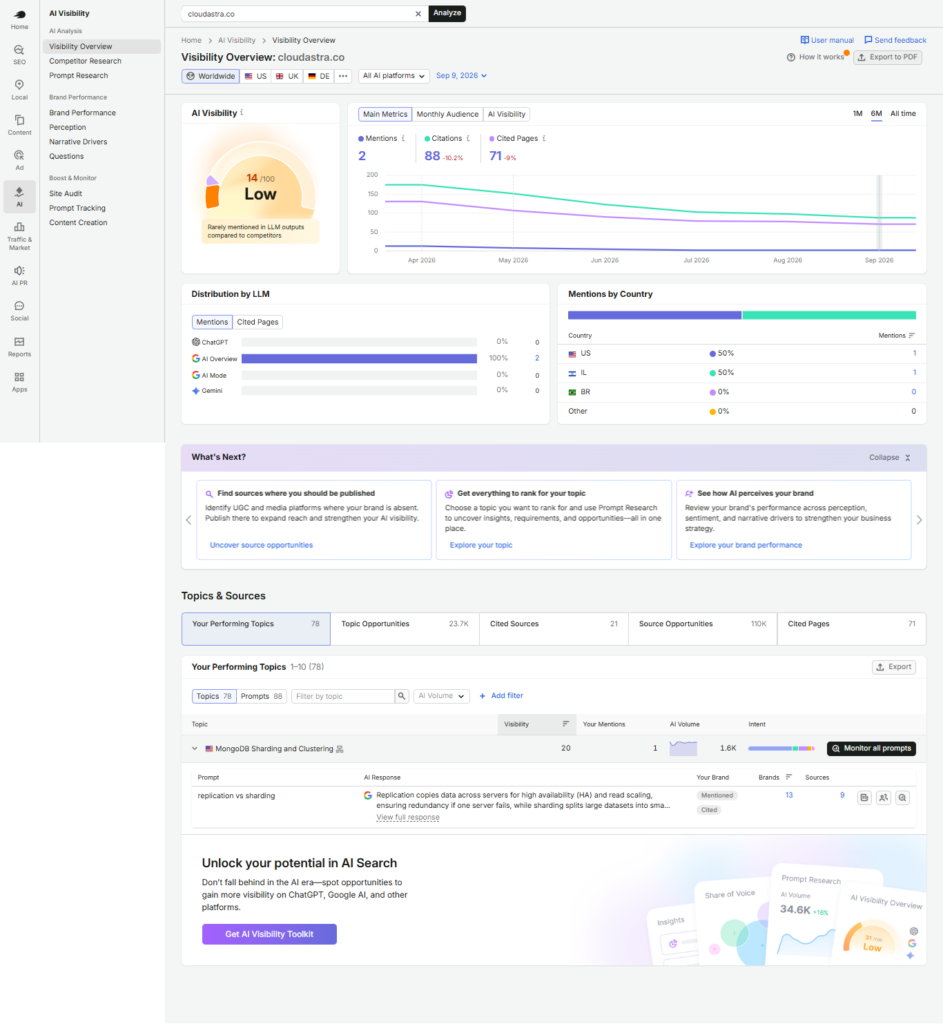Click Uncover source opportunities link
This screenshot has width=943, height=1024.
261,545
